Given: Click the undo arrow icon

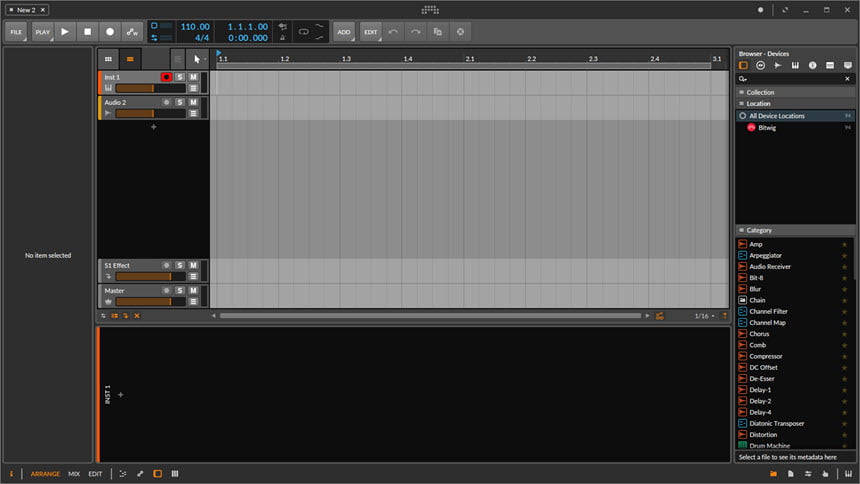Looking at the screenshot, I should (x=393, y=32).
